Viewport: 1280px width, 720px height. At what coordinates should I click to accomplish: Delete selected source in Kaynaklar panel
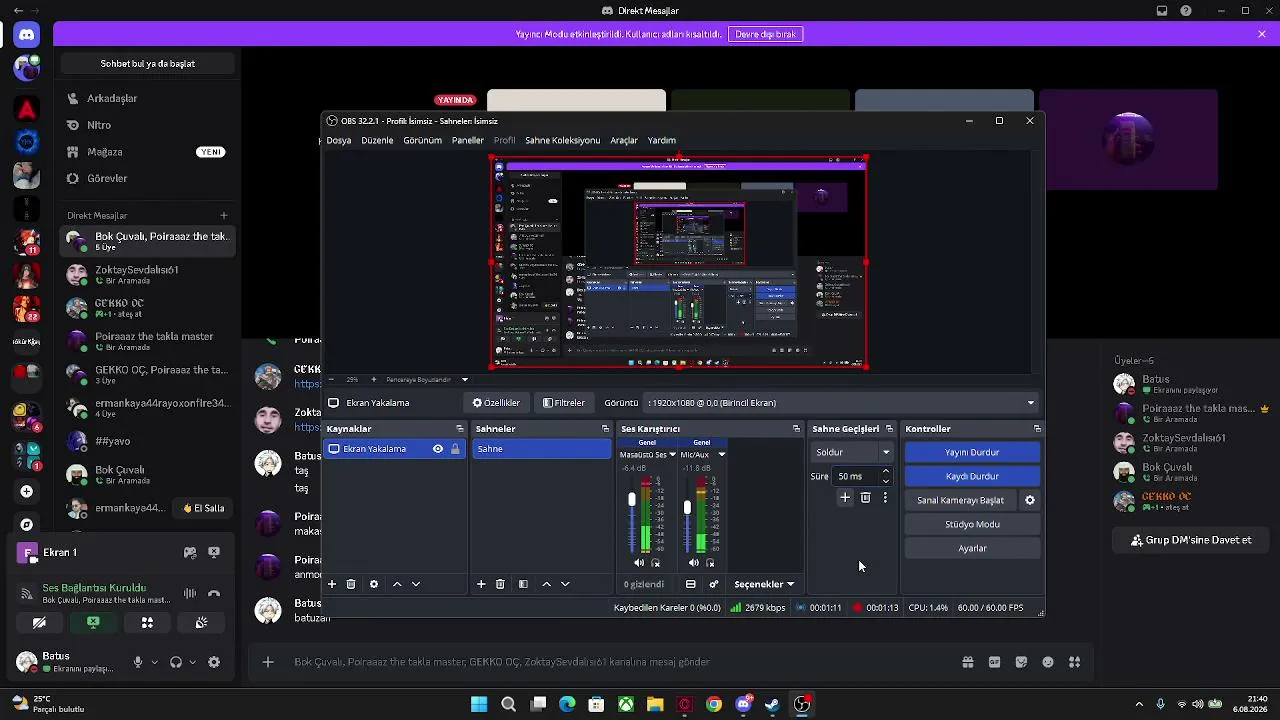351,584
